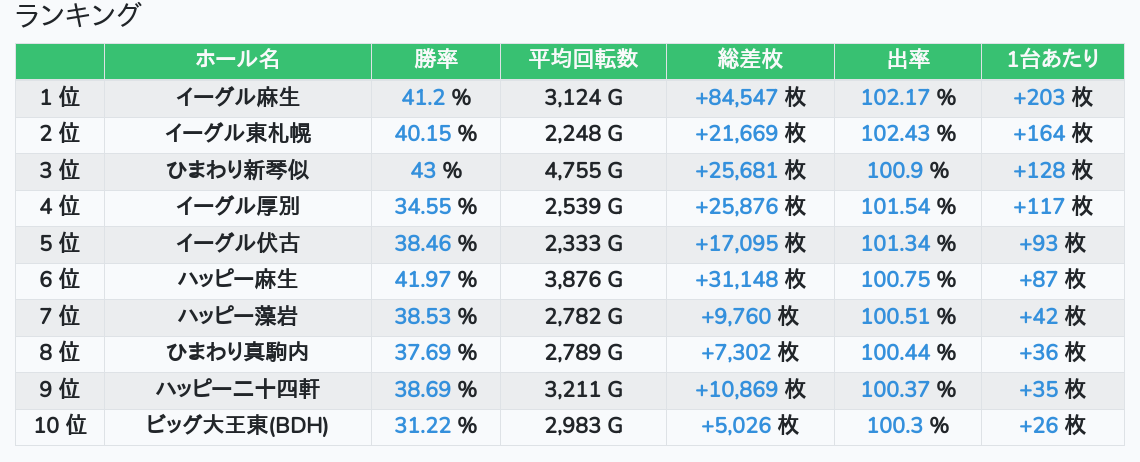Screen dimensions: 1140x462
Task: Select the 102.43 payout rate value
Action: 896,134
